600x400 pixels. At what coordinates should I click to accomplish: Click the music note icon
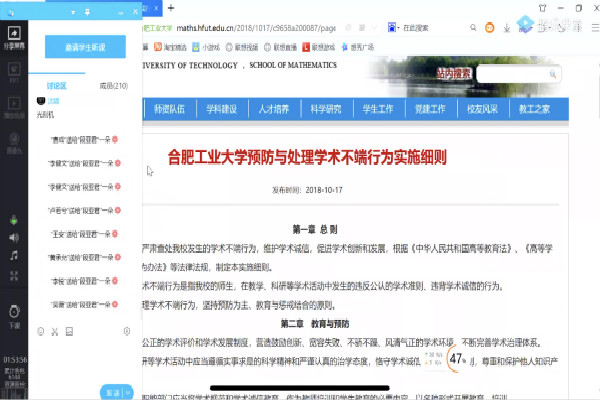14,256
